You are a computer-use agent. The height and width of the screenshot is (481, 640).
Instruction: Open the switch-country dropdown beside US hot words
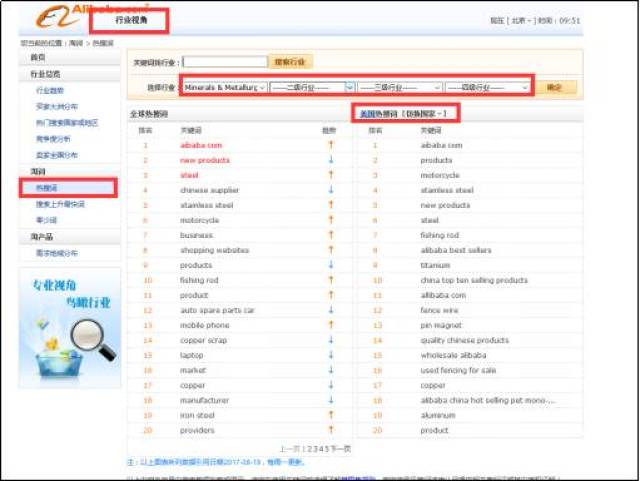[424, 114]
